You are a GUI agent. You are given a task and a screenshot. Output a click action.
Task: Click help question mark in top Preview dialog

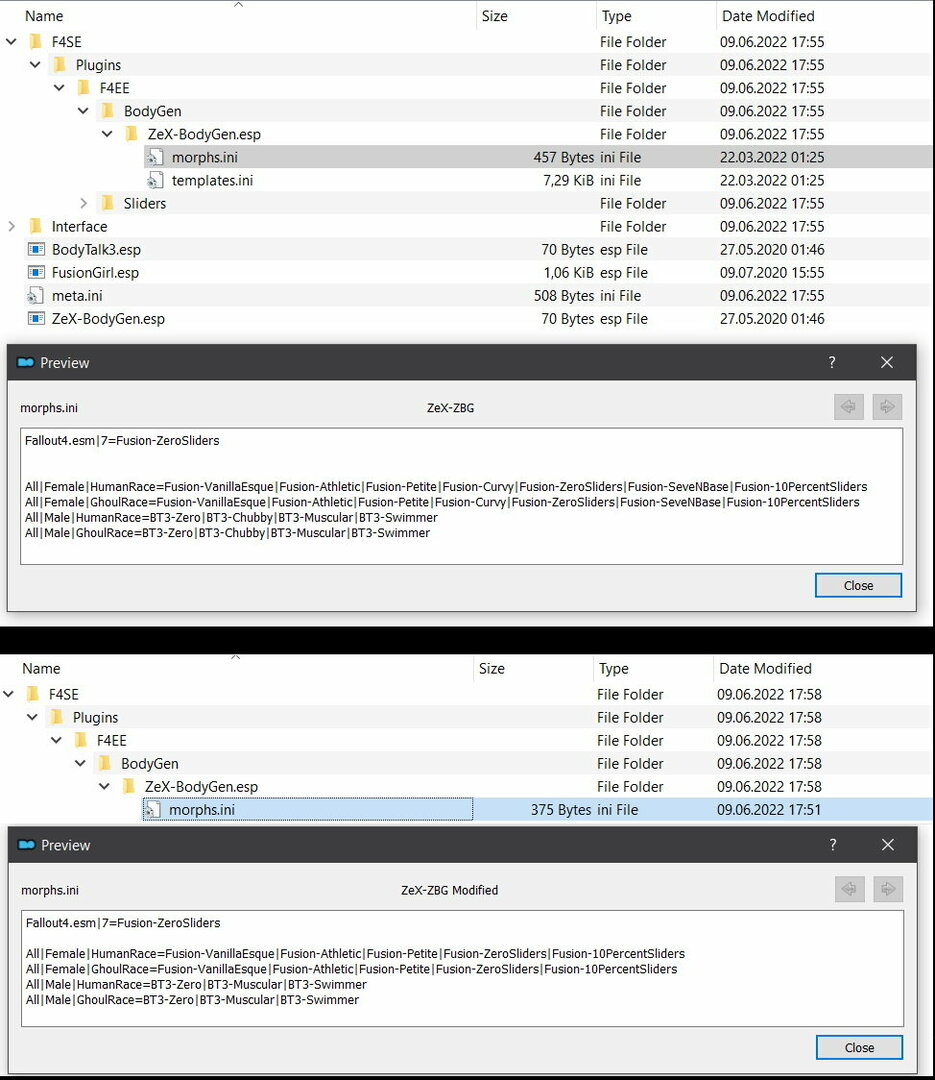pos(832,362)
